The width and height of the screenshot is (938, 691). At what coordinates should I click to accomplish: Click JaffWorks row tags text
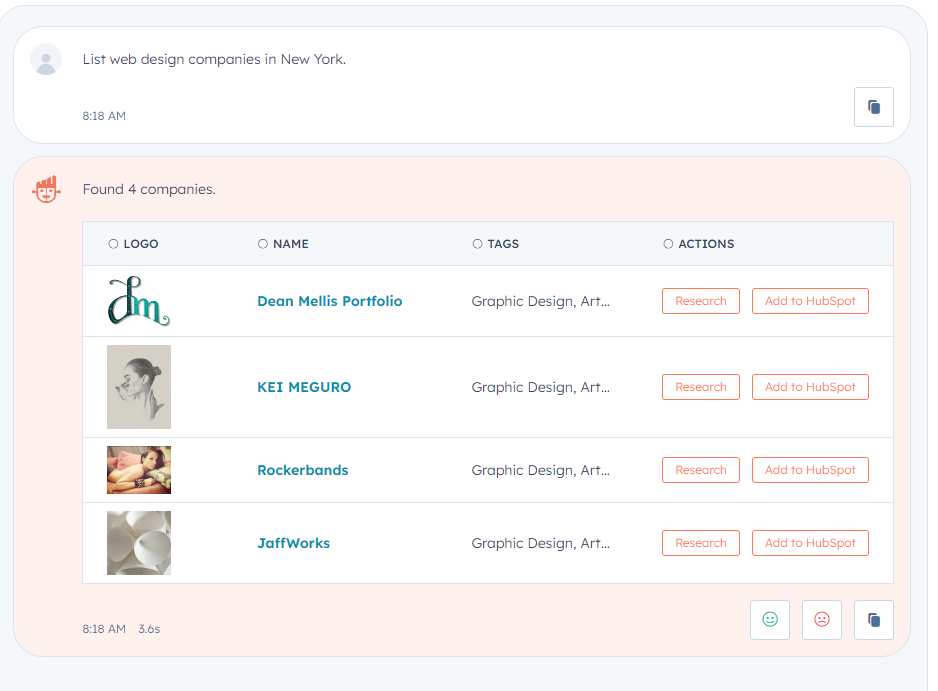pyautogui.click(x=541, y=544)
